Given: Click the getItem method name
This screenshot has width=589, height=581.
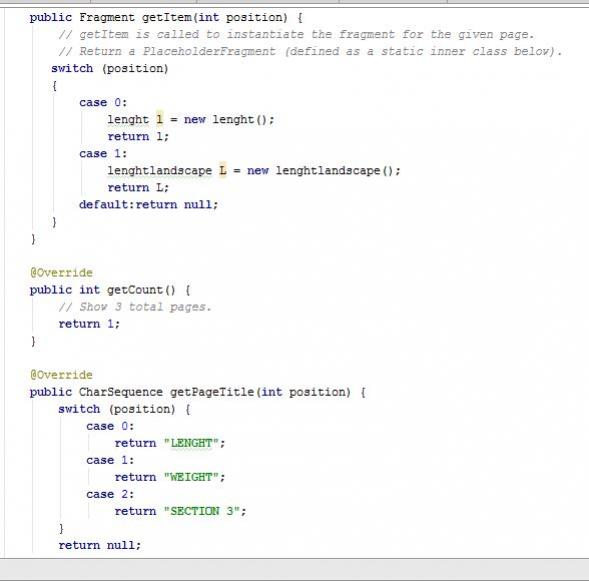Looking at the screenshot, I should click(x=167, y=17).
